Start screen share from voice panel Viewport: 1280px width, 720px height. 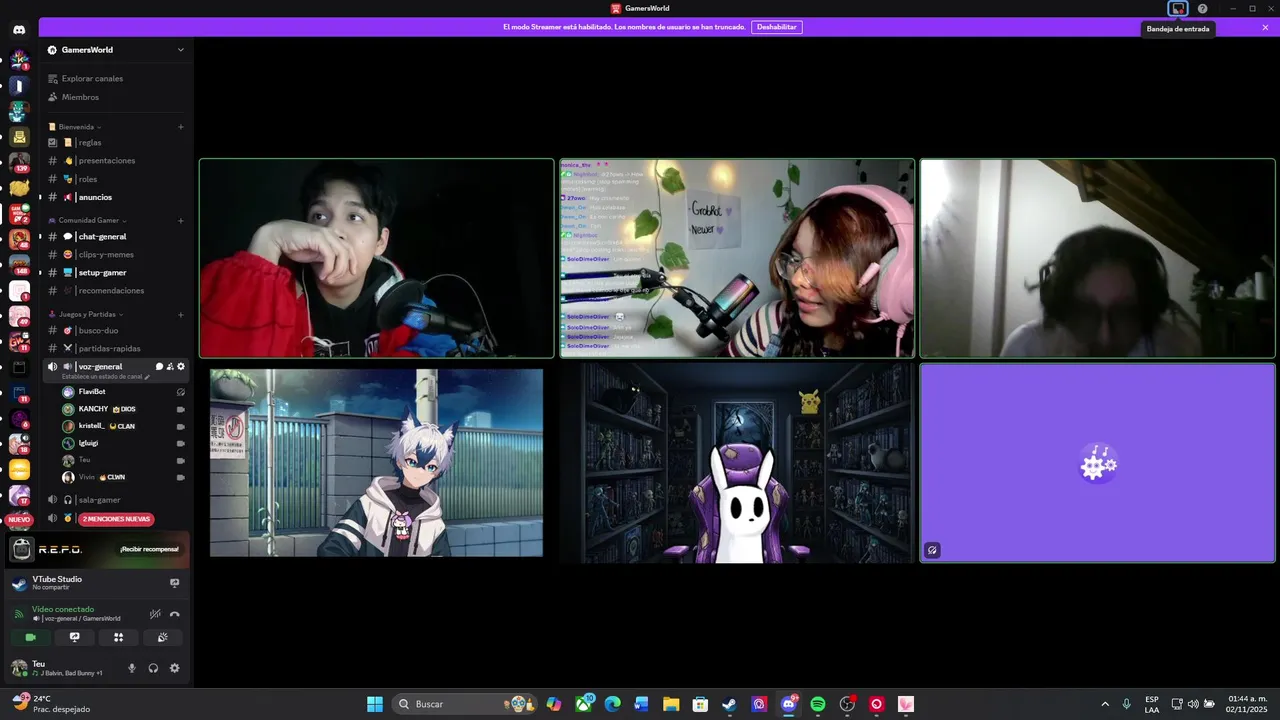(74, 637)
